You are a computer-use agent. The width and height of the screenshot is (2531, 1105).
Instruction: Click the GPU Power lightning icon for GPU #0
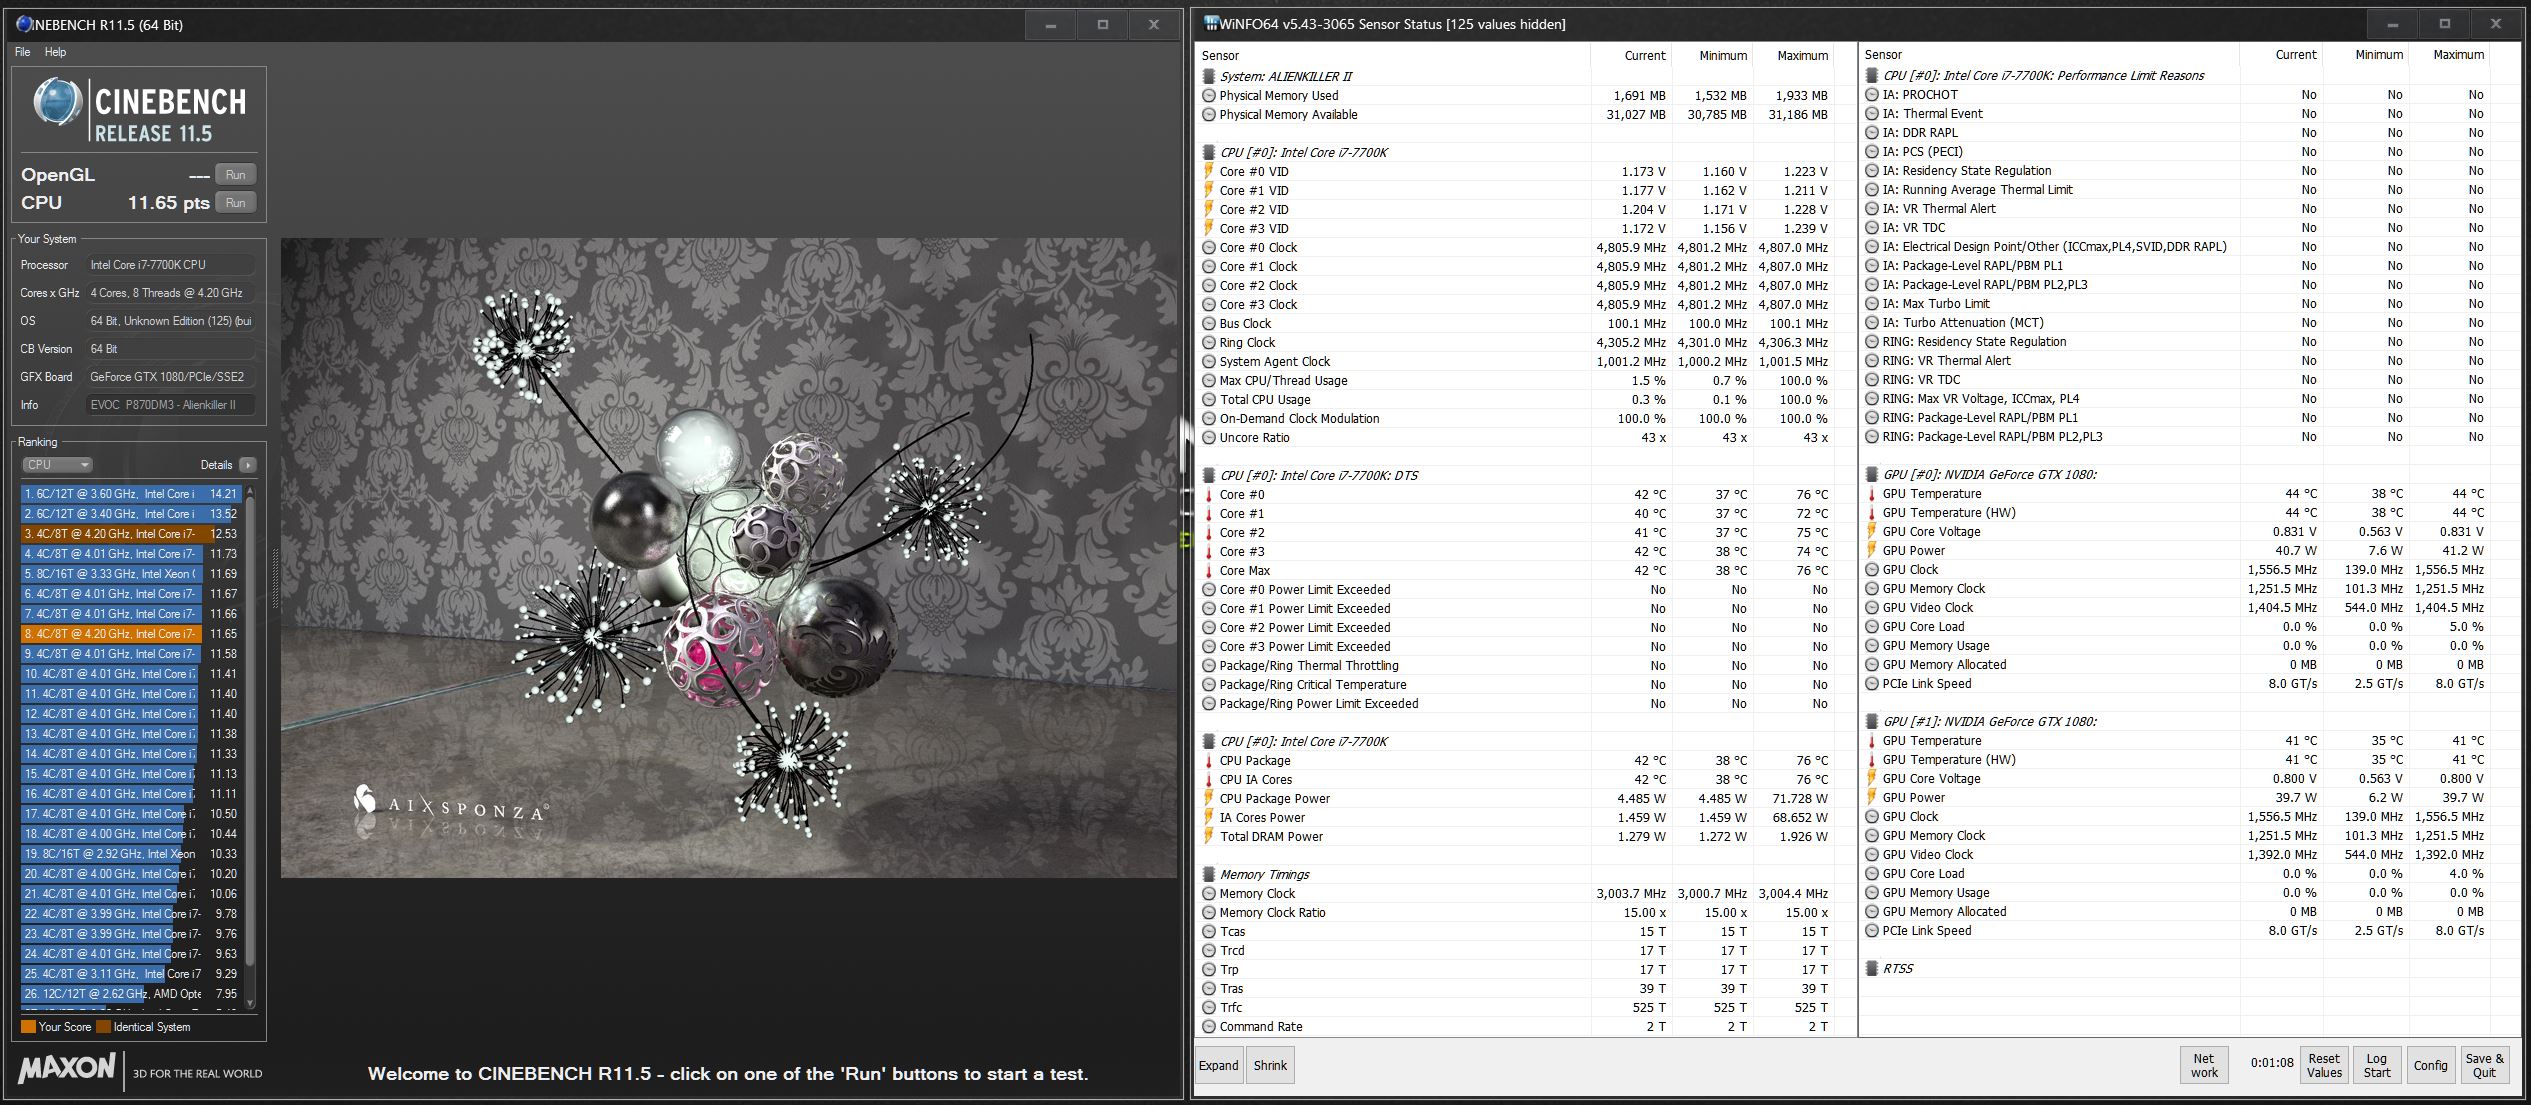coord(1872,550)
